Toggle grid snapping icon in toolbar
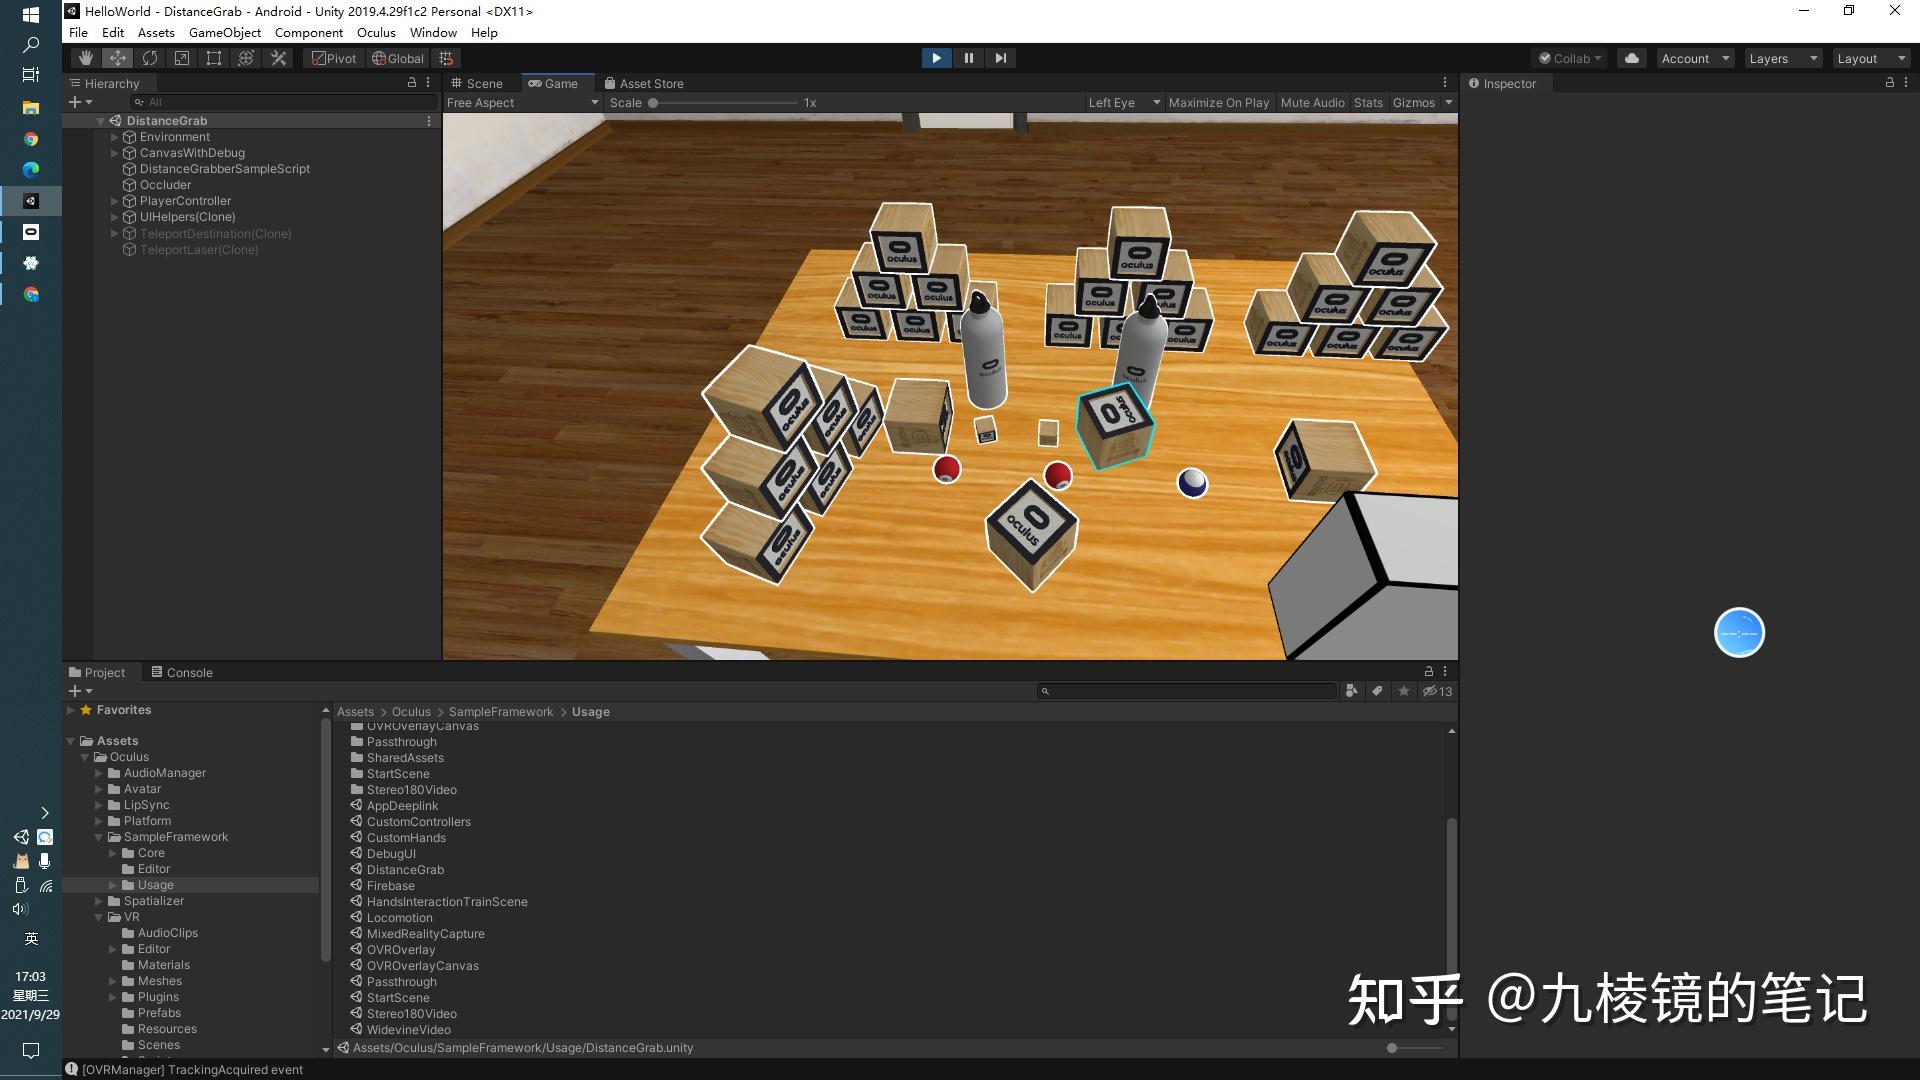Viewport: 1920px width, 1080px height. [x=447, y=58]
